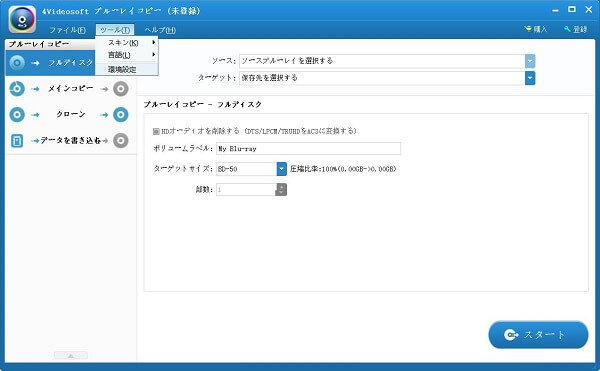Screen dimensions: 600x371
Task: Select the データを書き込む mode
Action: [71, 140]
